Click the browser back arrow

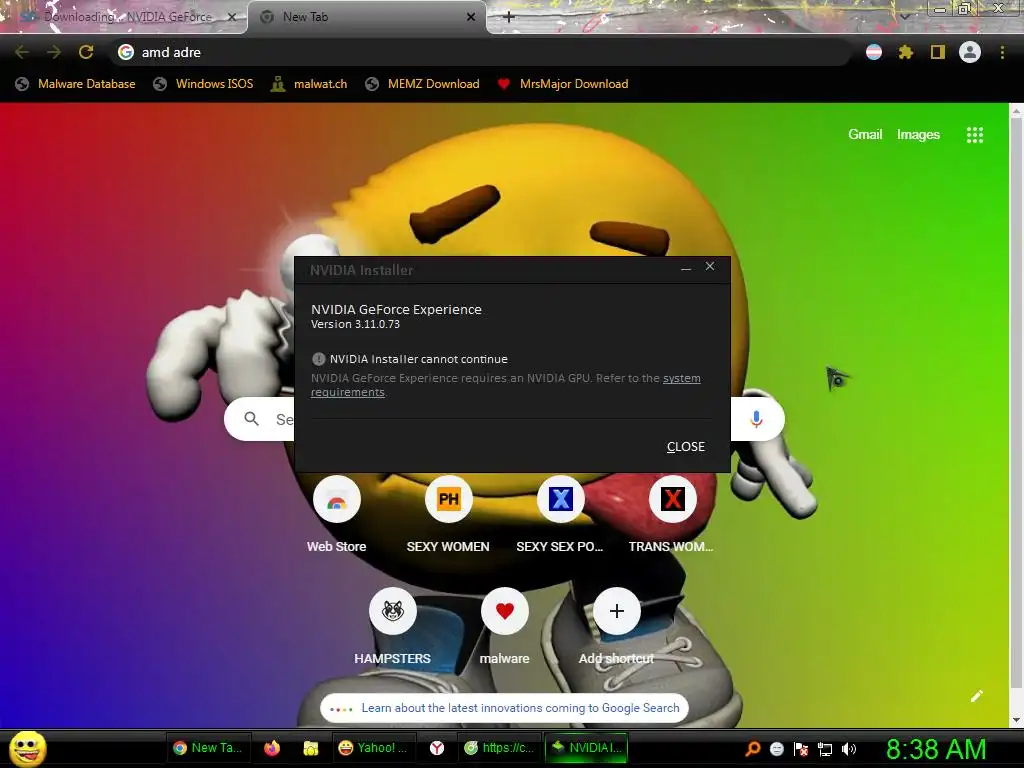(22, 52)
